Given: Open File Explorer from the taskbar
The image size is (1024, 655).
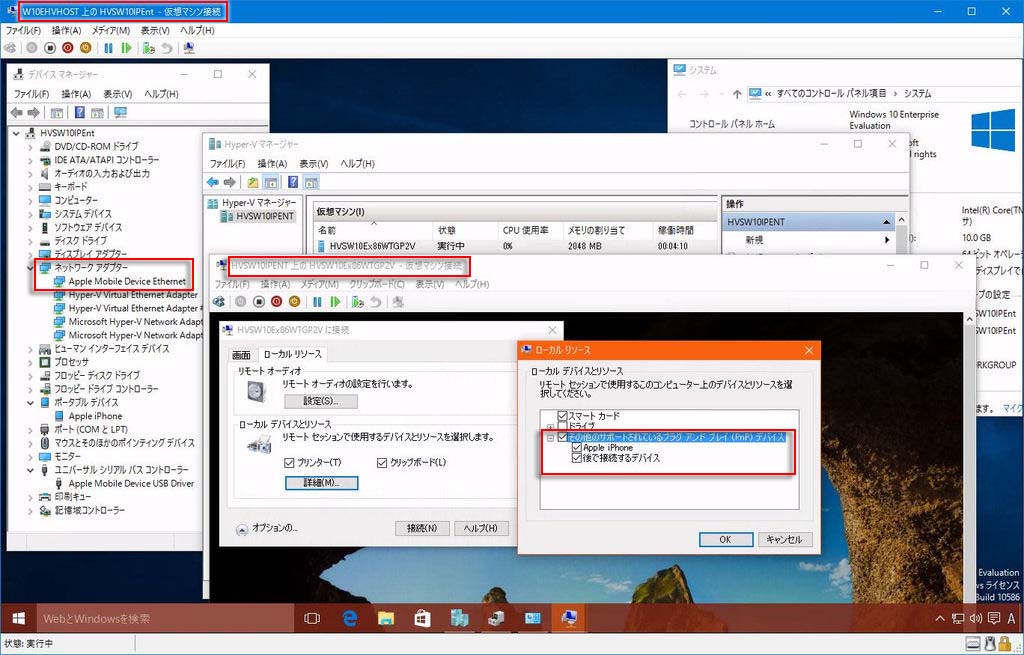Looking at the screenshot, I should (x=386, y=618).
